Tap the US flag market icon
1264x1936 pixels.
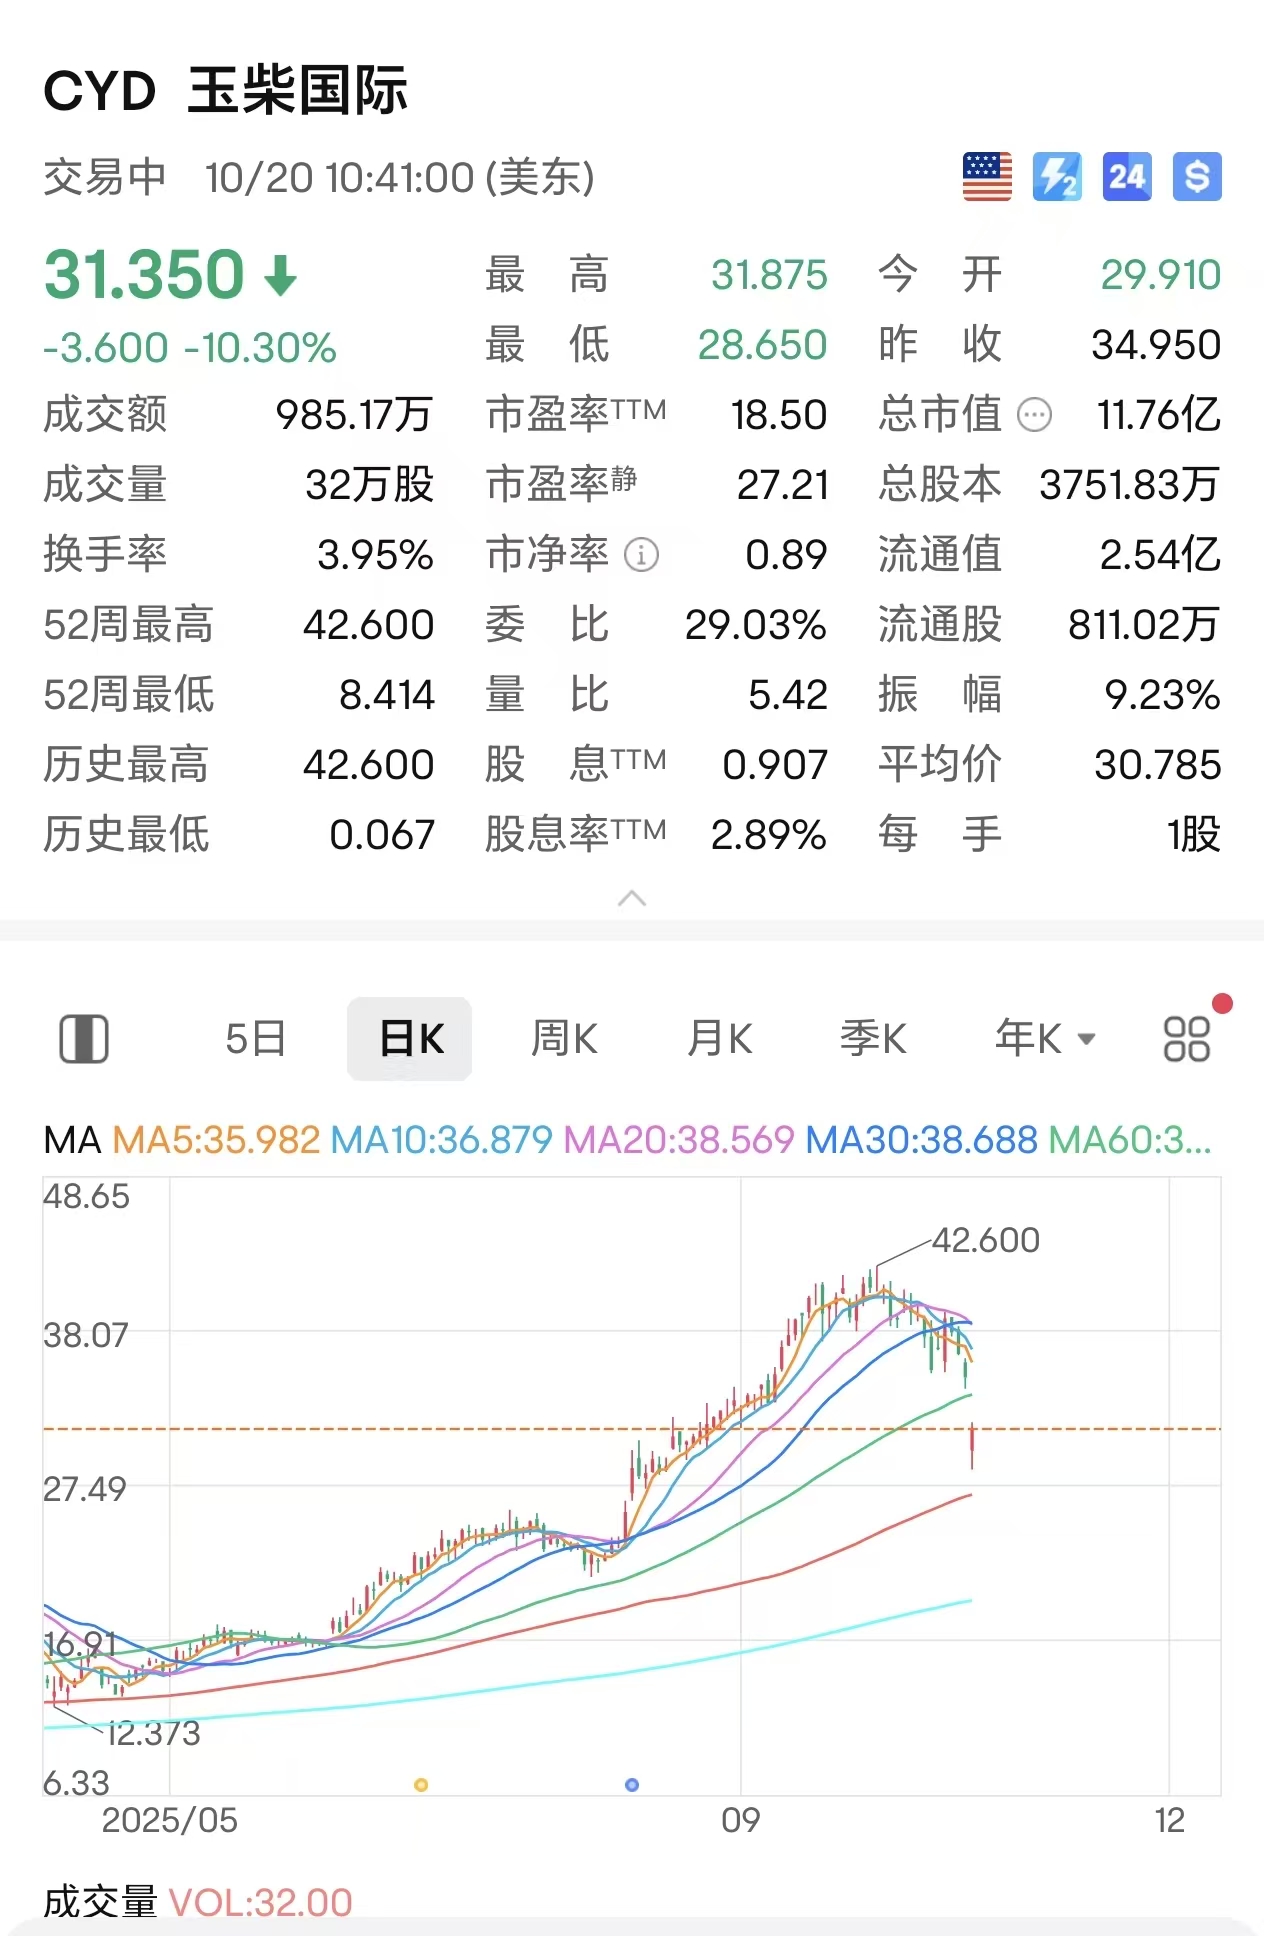[987, 177]
